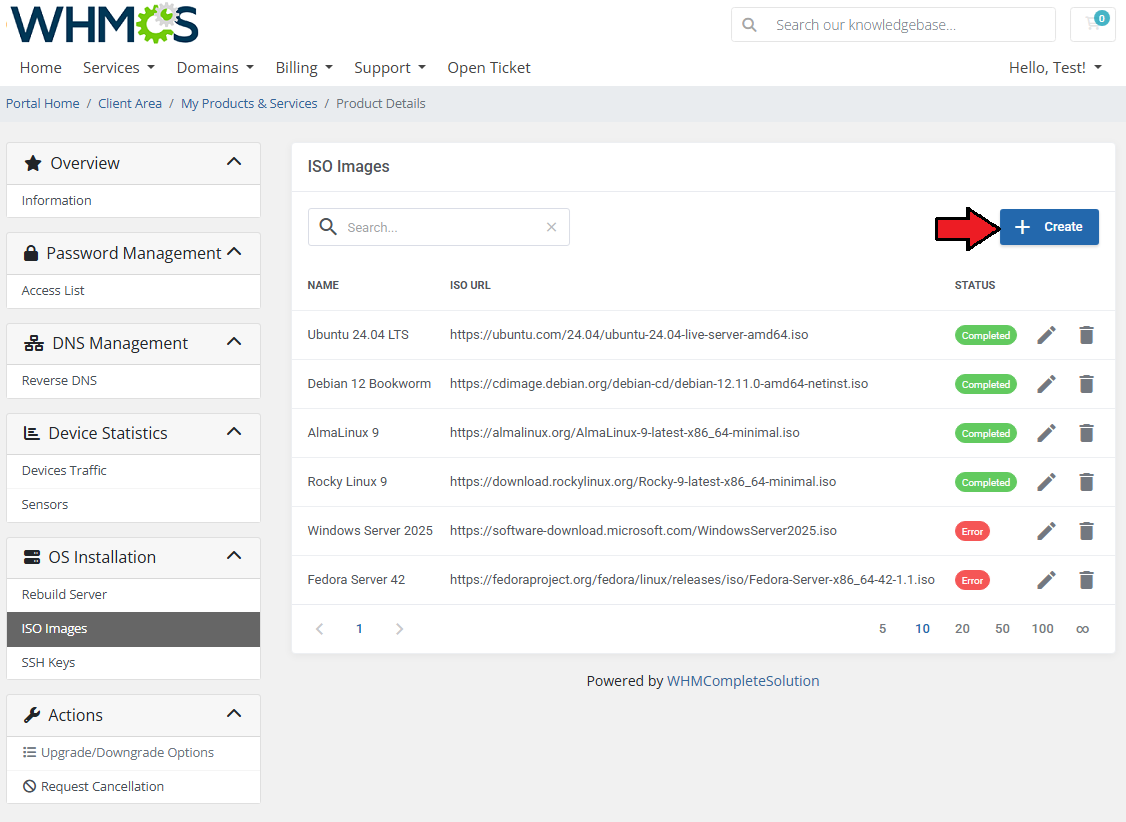Open Access List in the sidebar
This screenshot has width=1126, height=822.
(x=134, y=291)
